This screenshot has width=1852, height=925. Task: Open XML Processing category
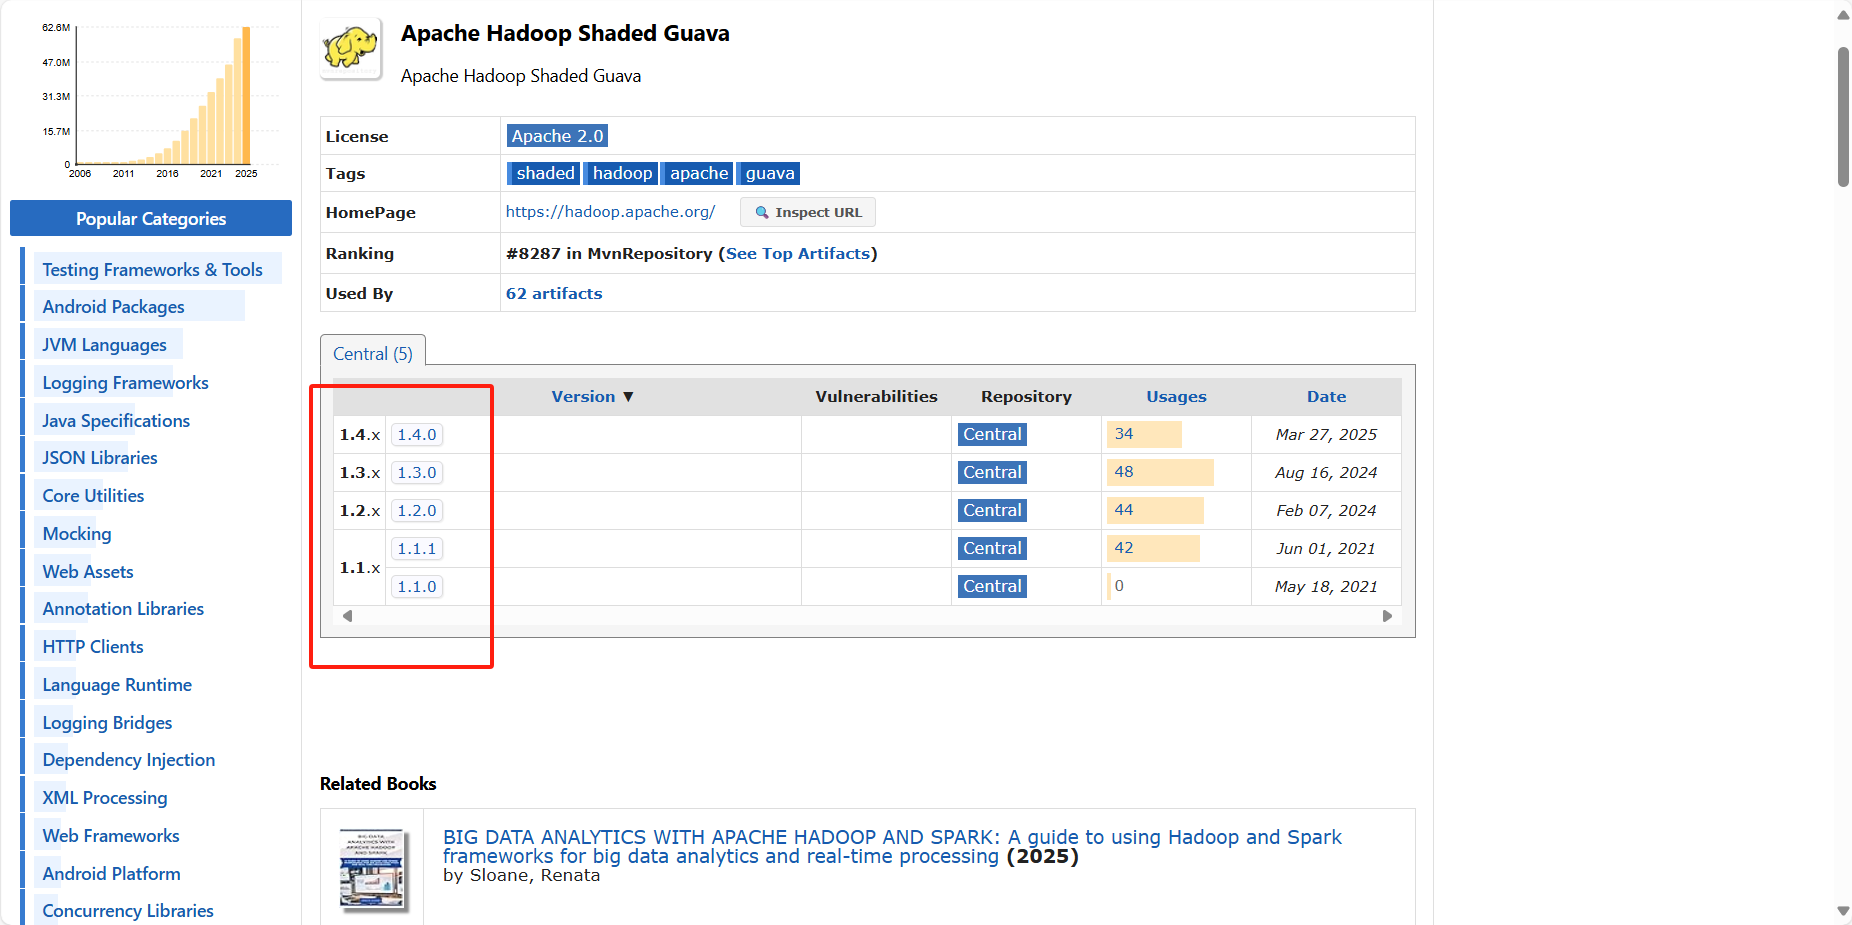[x=105, y=798]
